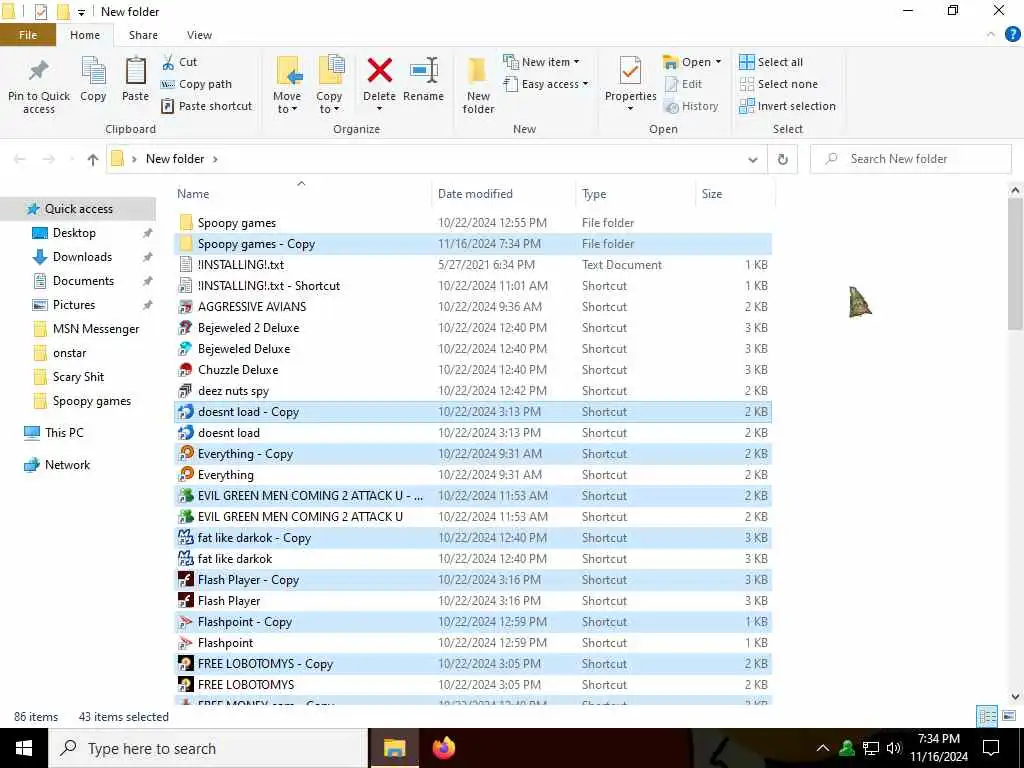Select the !INSTALLING!.txt text document
The image size is (1024, 768).
tap(473, 265)
